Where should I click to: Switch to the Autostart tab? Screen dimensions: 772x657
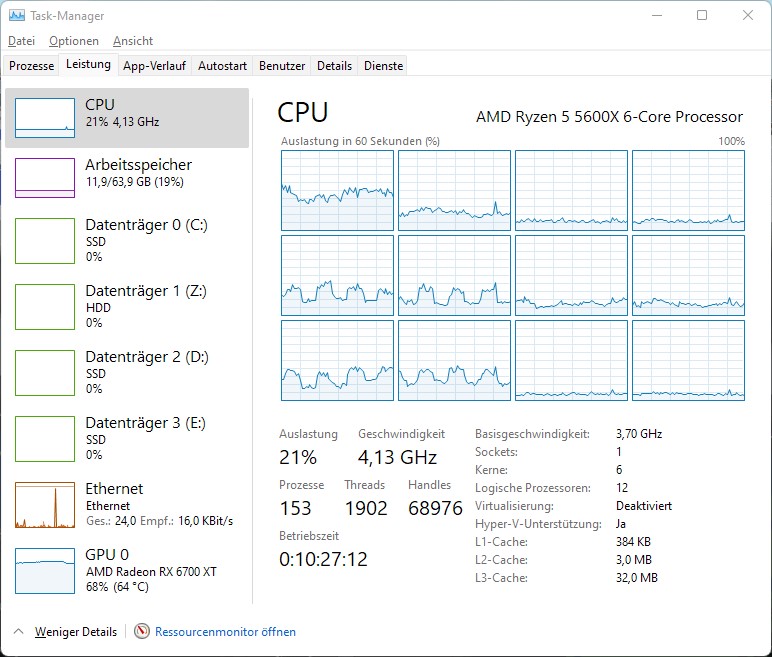click(223, 66)
